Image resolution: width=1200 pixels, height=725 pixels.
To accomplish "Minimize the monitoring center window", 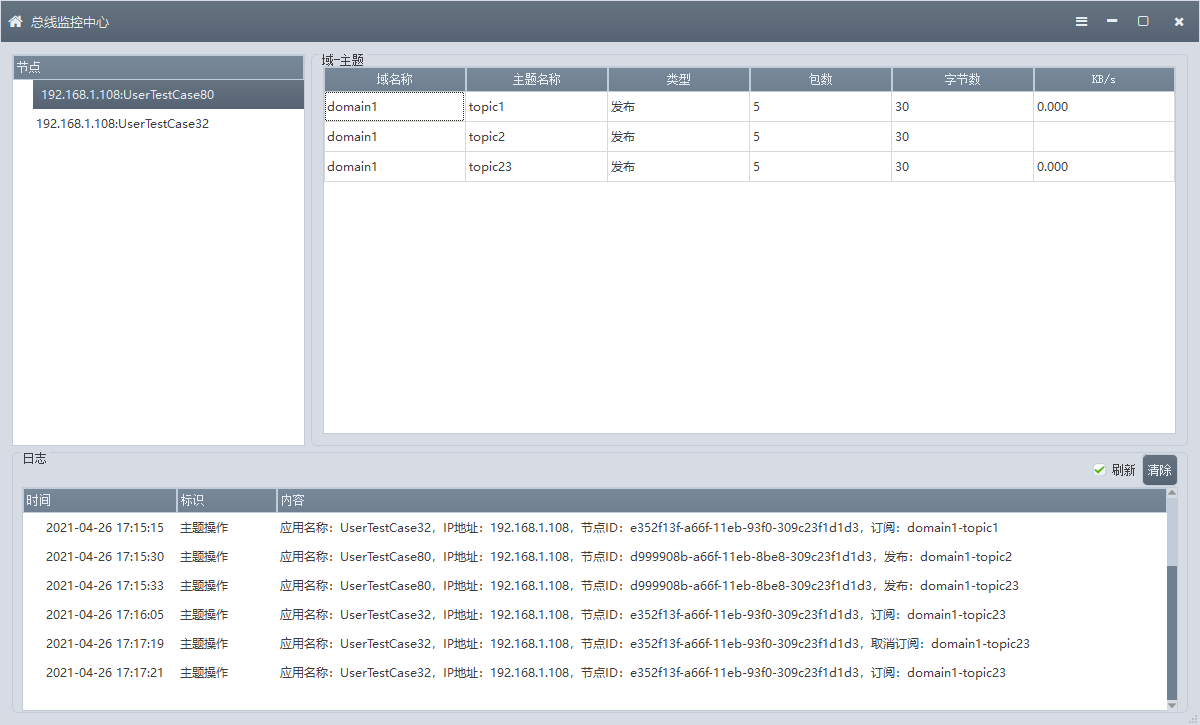I will 1112,21.
